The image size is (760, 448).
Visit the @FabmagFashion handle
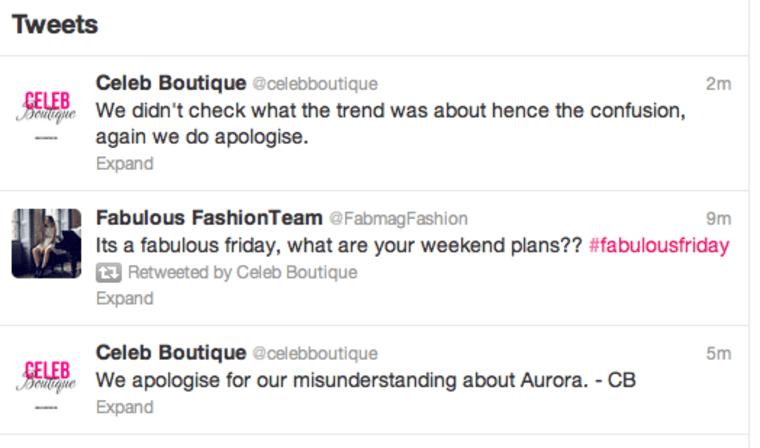click(398, 219)
